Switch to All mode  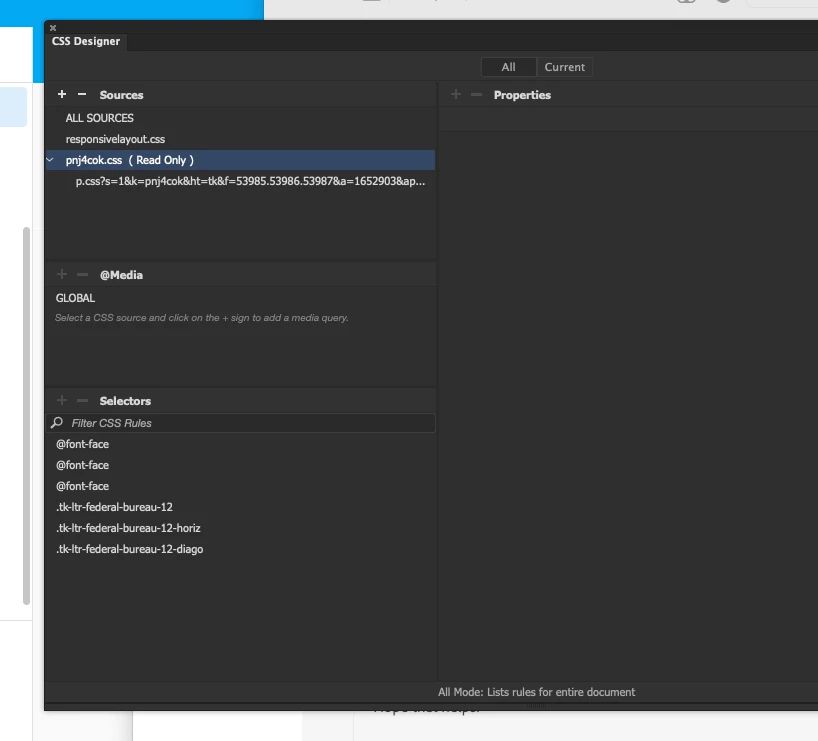tap(508, 67)
